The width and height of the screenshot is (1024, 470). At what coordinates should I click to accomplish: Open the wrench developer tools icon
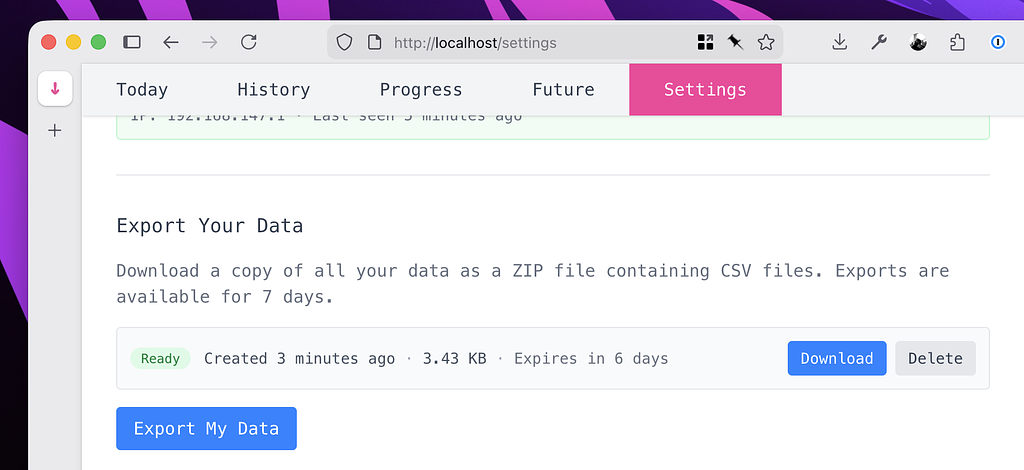(x=879, y=42)
